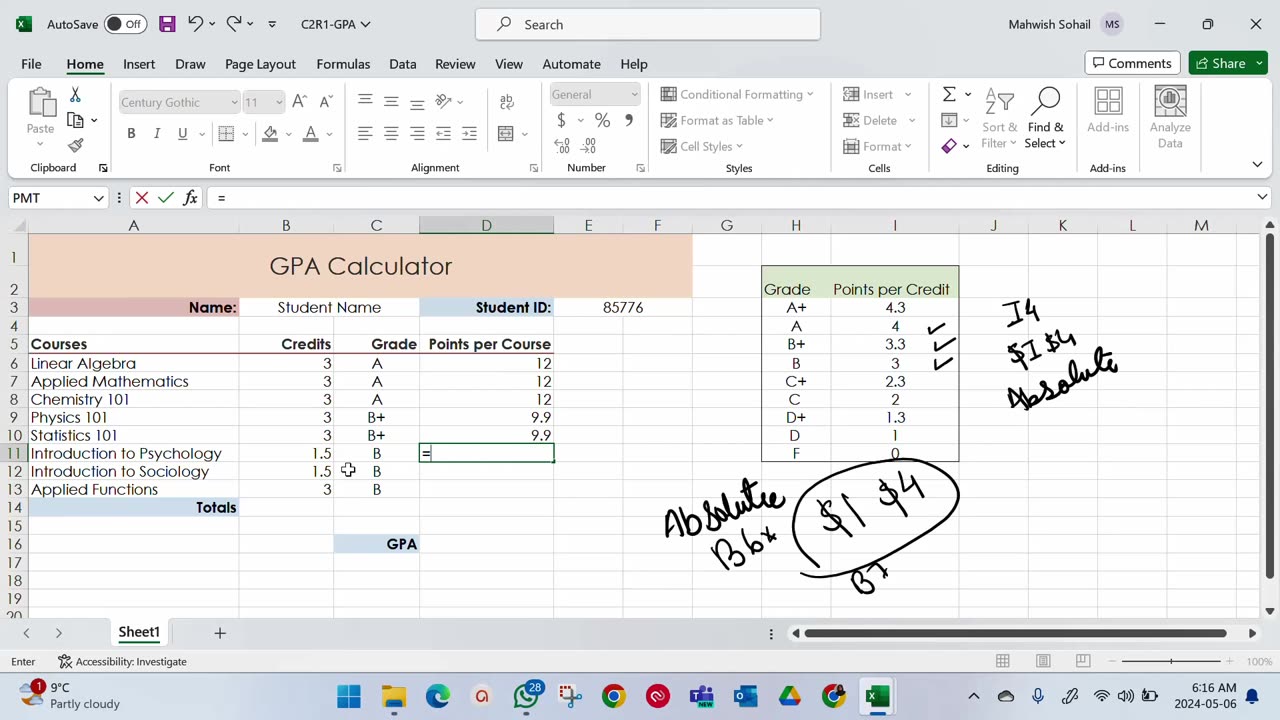Click the Copy icon in Clipboard group
This screenshot has width=1280, height=720.
point(75,120)
